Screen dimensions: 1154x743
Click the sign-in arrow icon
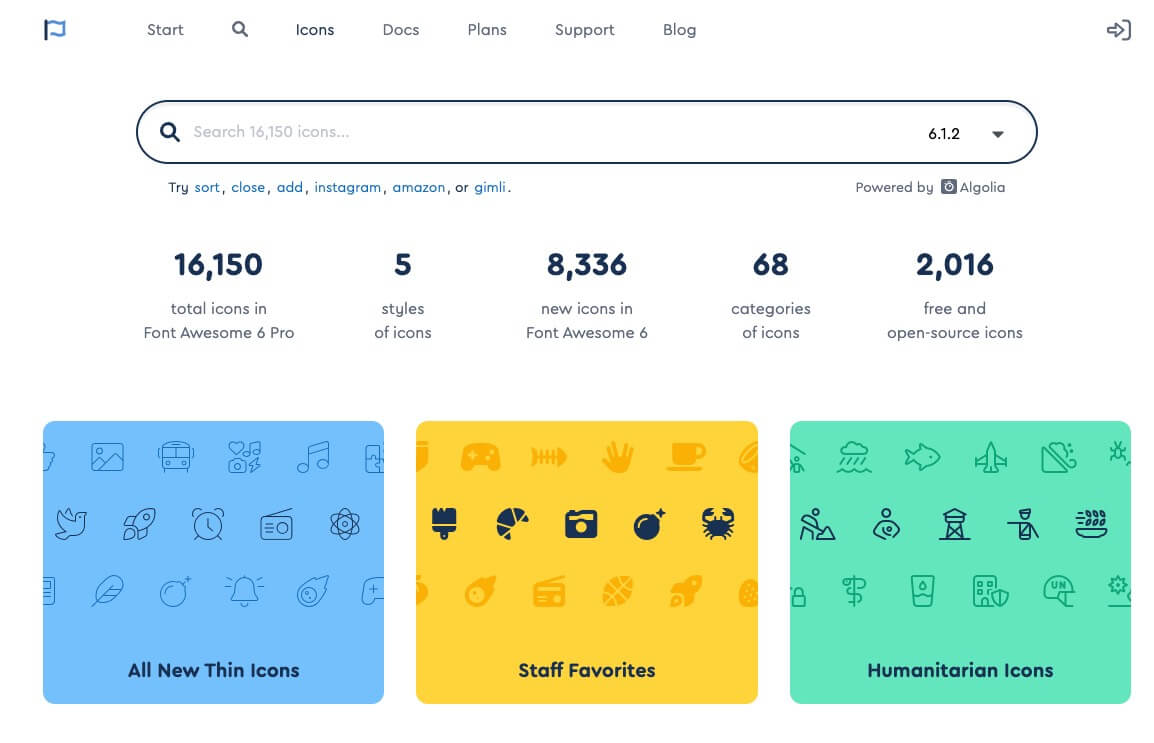1119,30
